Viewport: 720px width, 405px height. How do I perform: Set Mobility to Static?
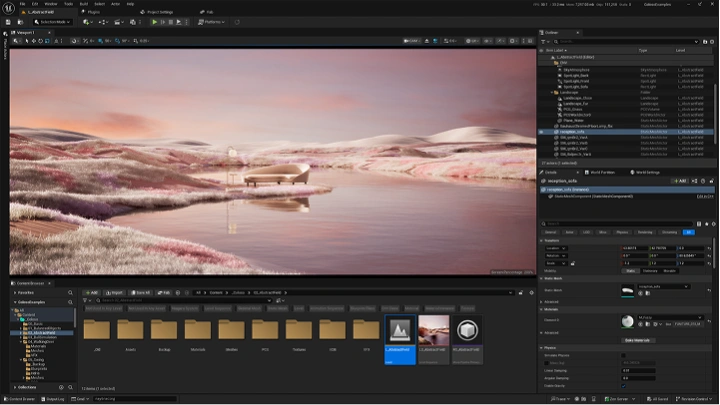coord(630,271)
